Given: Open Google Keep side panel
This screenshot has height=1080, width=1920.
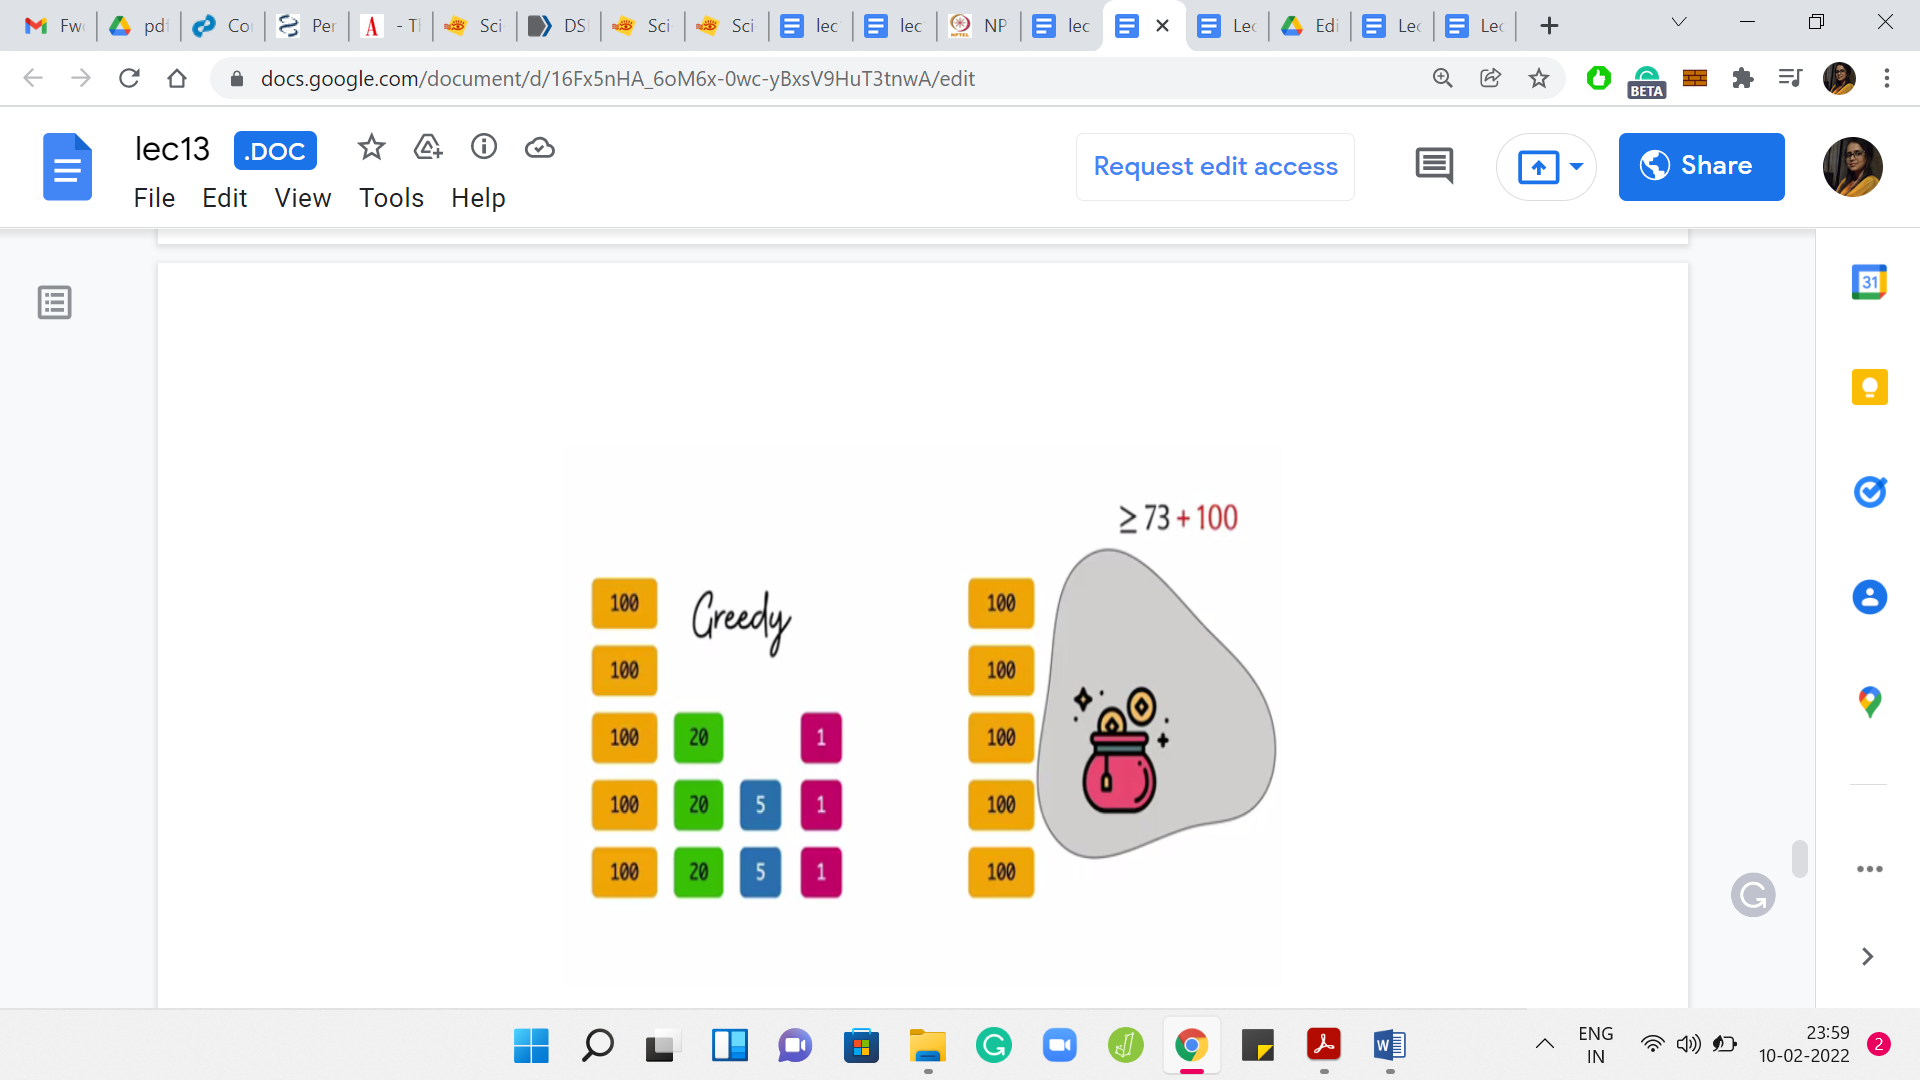Looking at the screenshot, I should (1869, 387).
